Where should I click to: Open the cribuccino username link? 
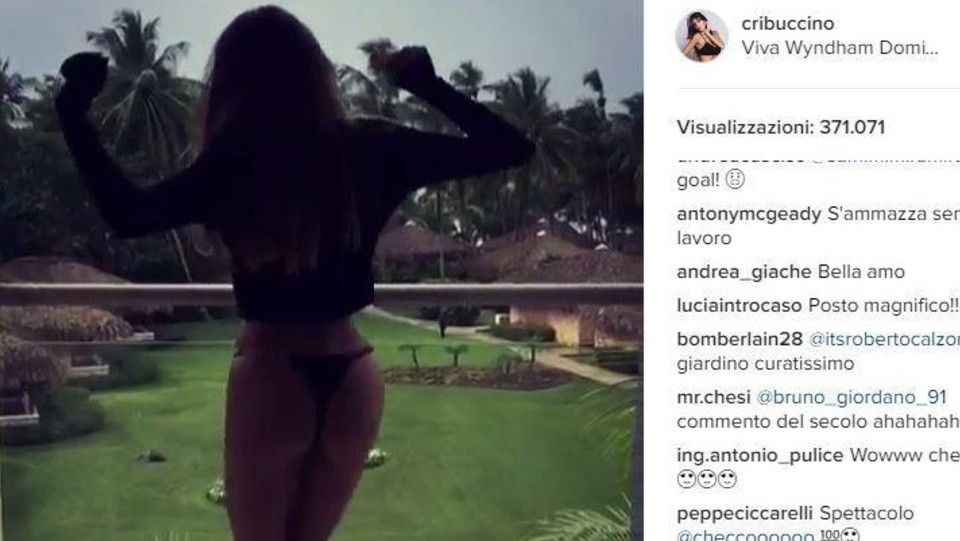[x=787, y=23]
